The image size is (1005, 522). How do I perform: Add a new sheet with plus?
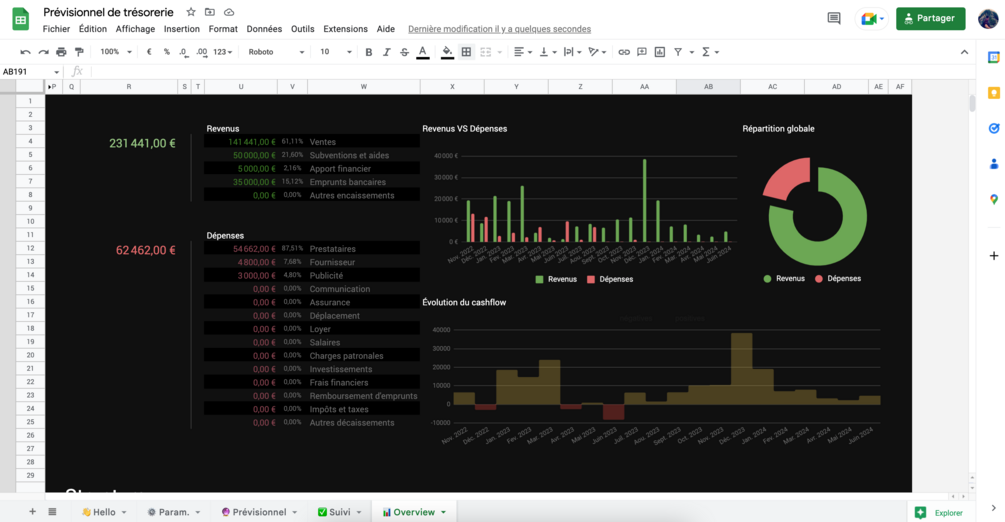32,512
